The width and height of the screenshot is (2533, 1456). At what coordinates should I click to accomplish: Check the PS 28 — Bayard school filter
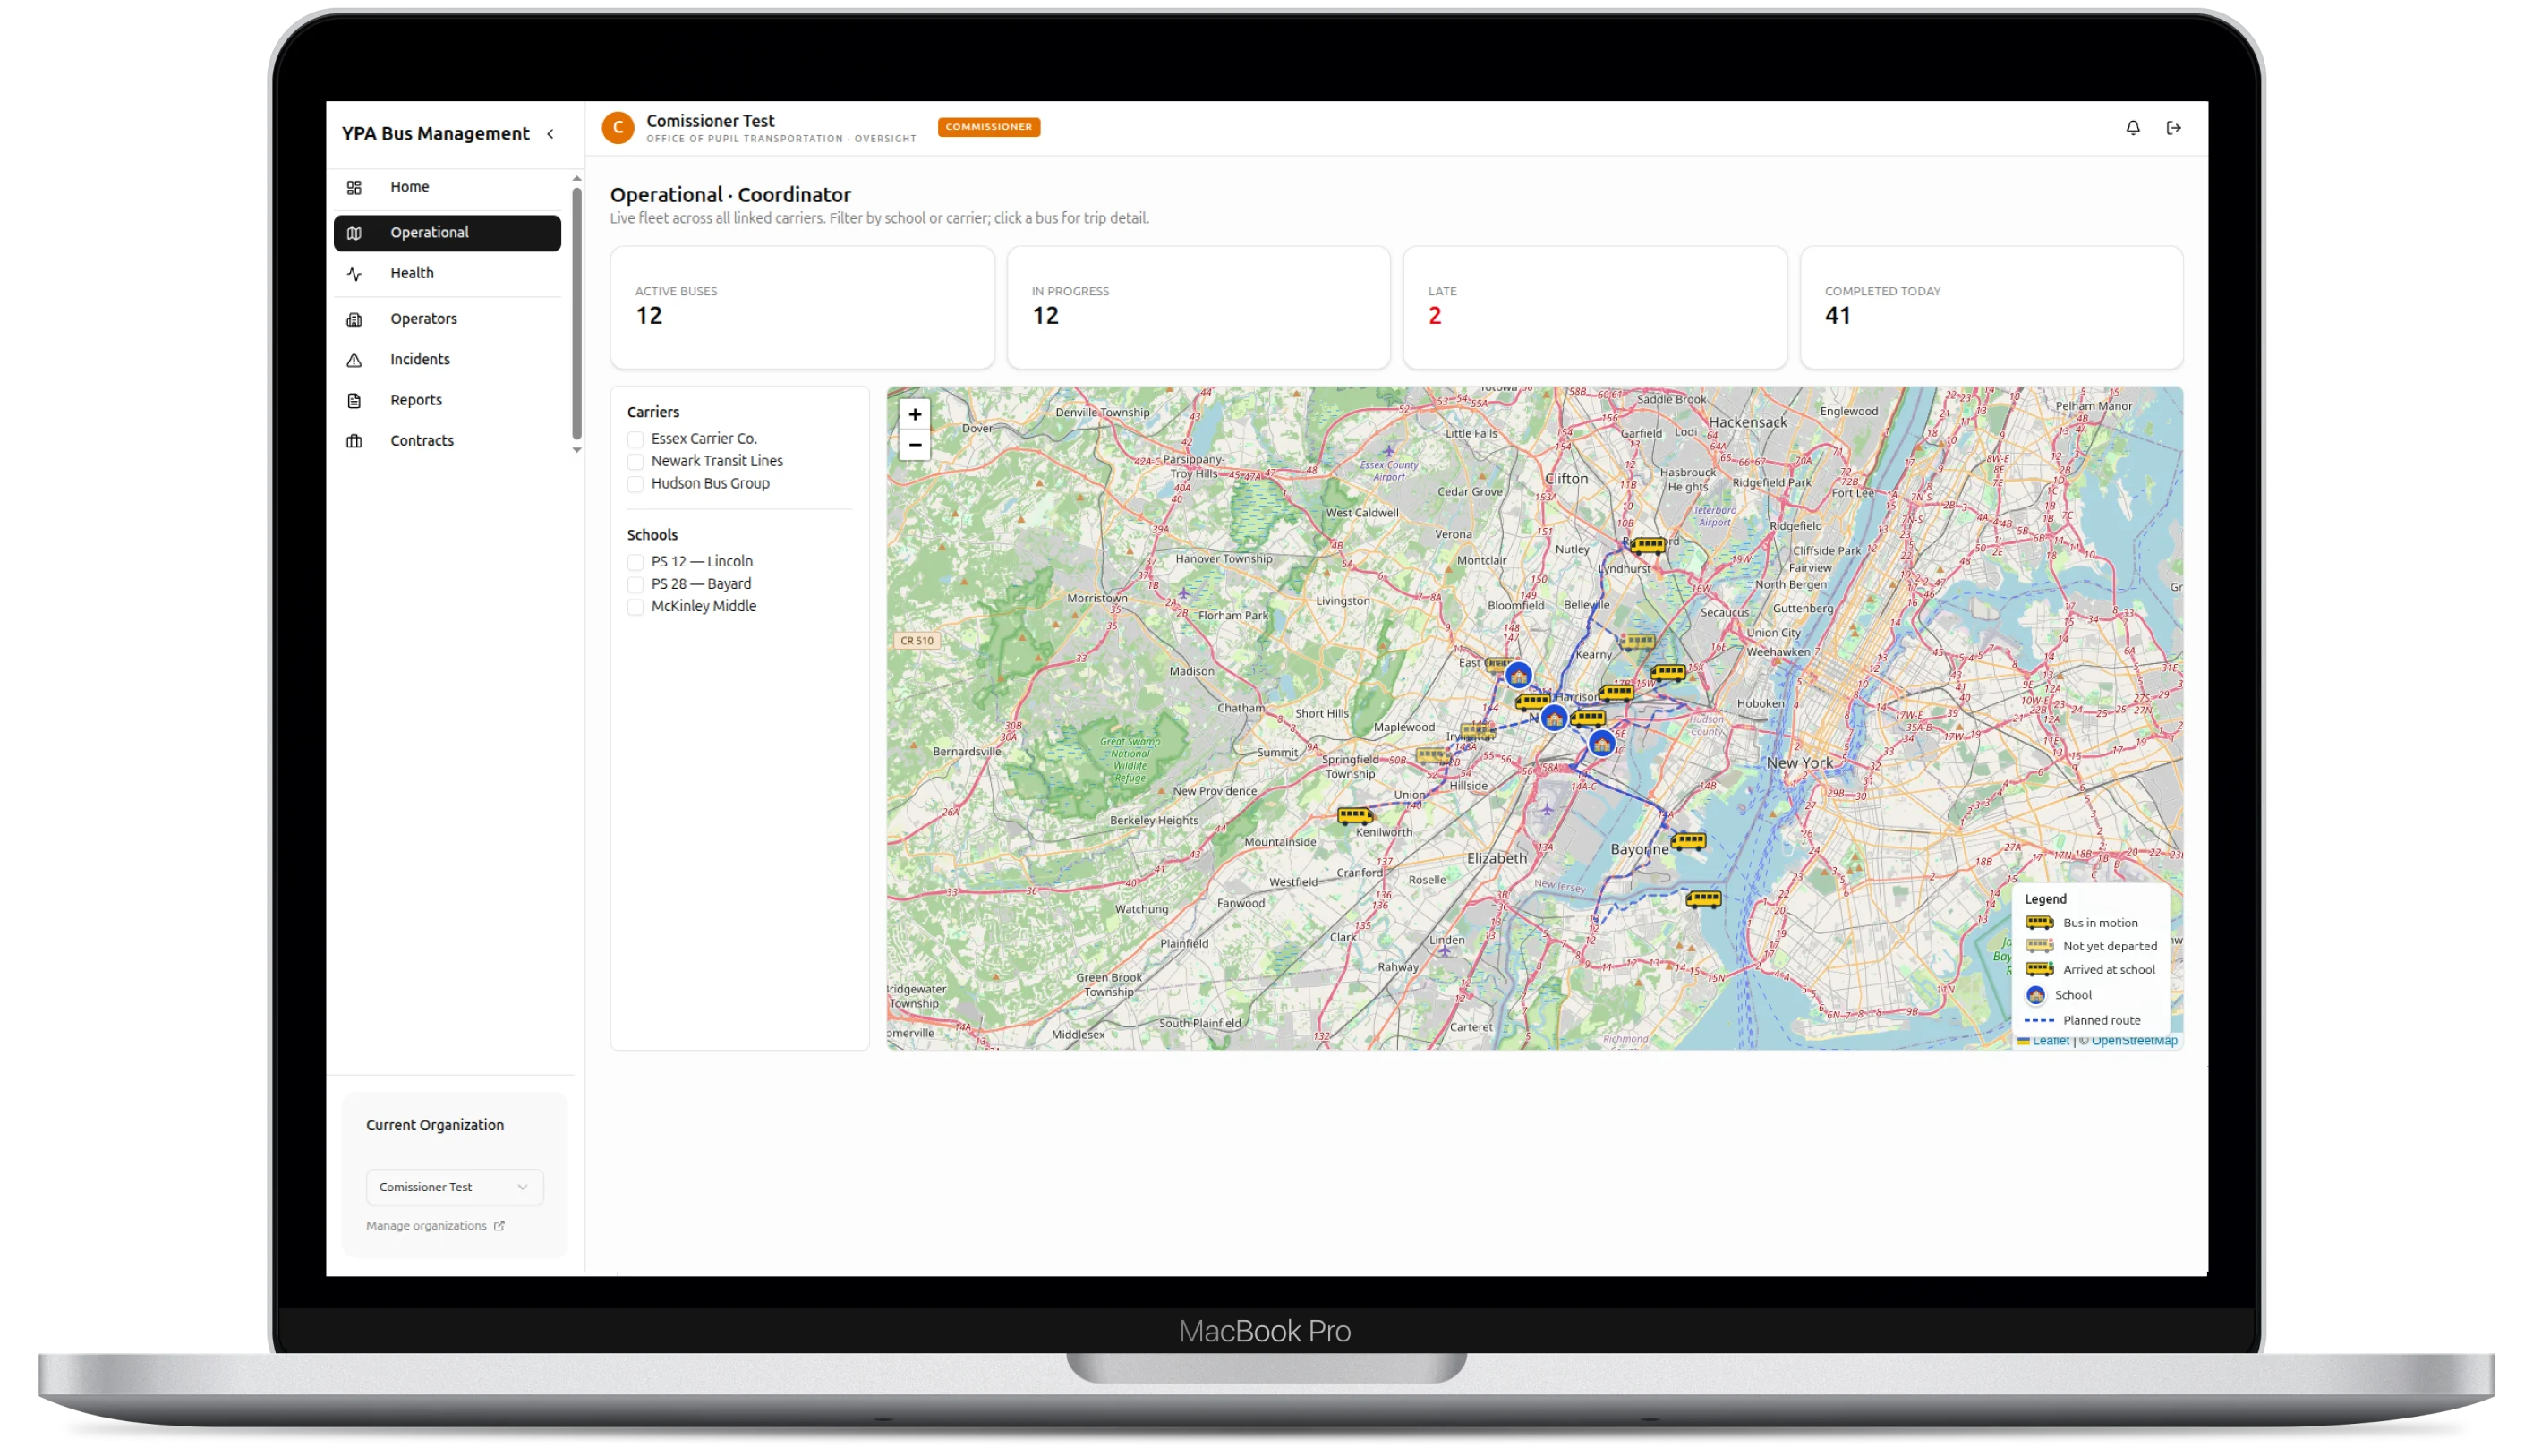[x=635, y=584]
